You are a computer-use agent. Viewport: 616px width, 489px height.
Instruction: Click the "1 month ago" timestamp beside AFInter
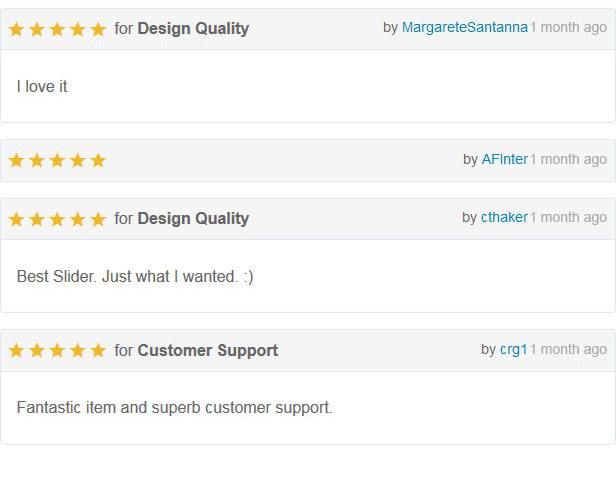click(x=568, y=159)
